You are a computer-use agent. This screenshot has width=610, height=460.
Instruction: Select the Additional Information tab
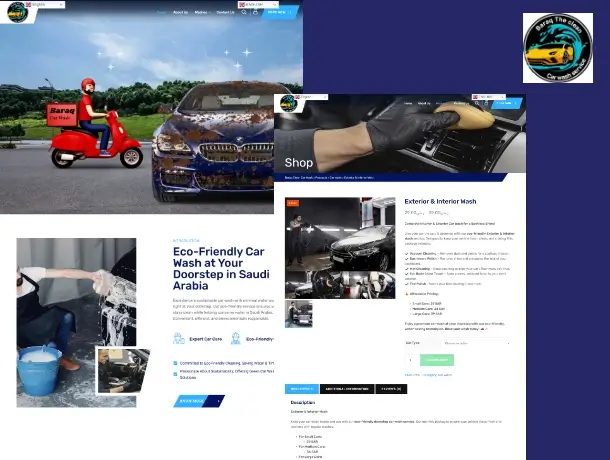pos(347,389)
